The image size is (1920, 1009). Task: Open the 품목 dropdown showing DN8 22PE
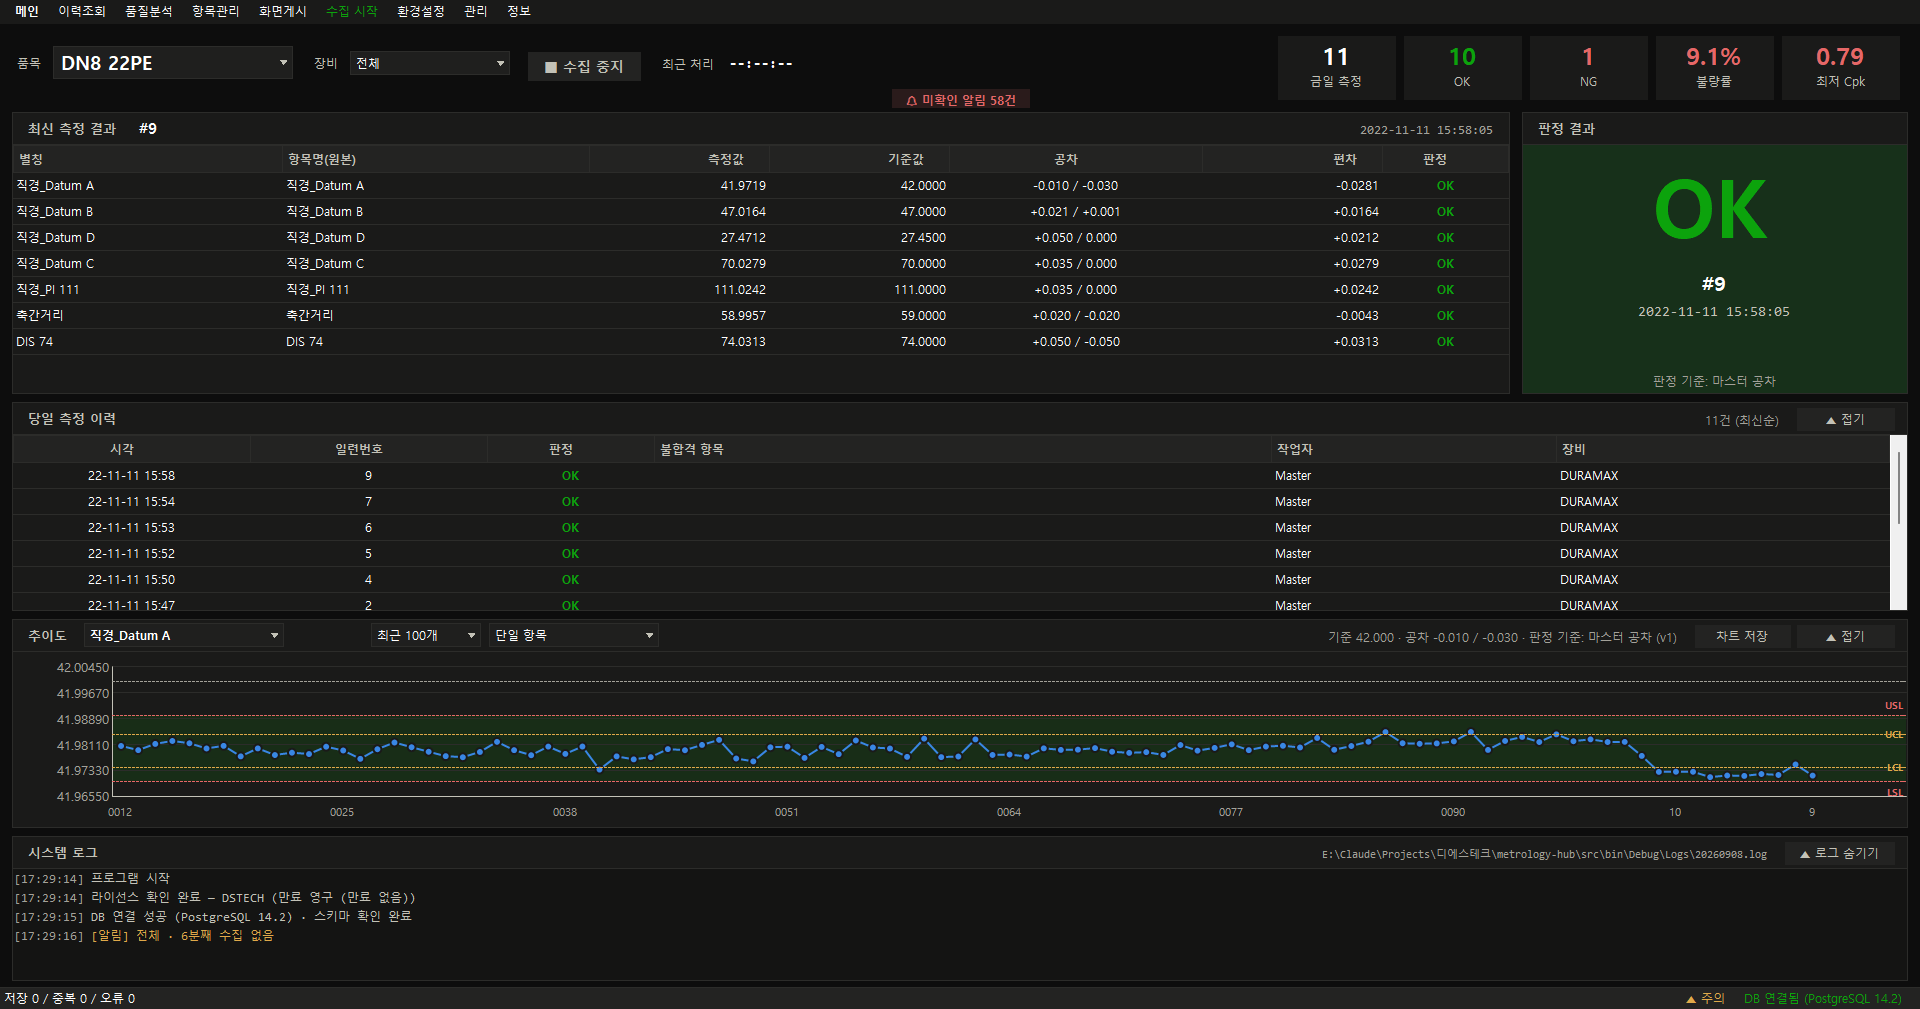(173, 63)
